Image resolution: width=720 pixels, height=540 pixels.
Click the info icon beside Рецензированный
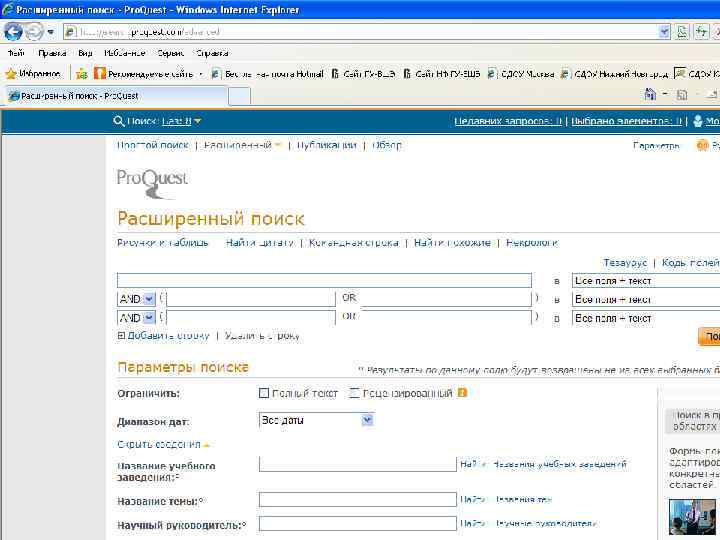[462, 393]
